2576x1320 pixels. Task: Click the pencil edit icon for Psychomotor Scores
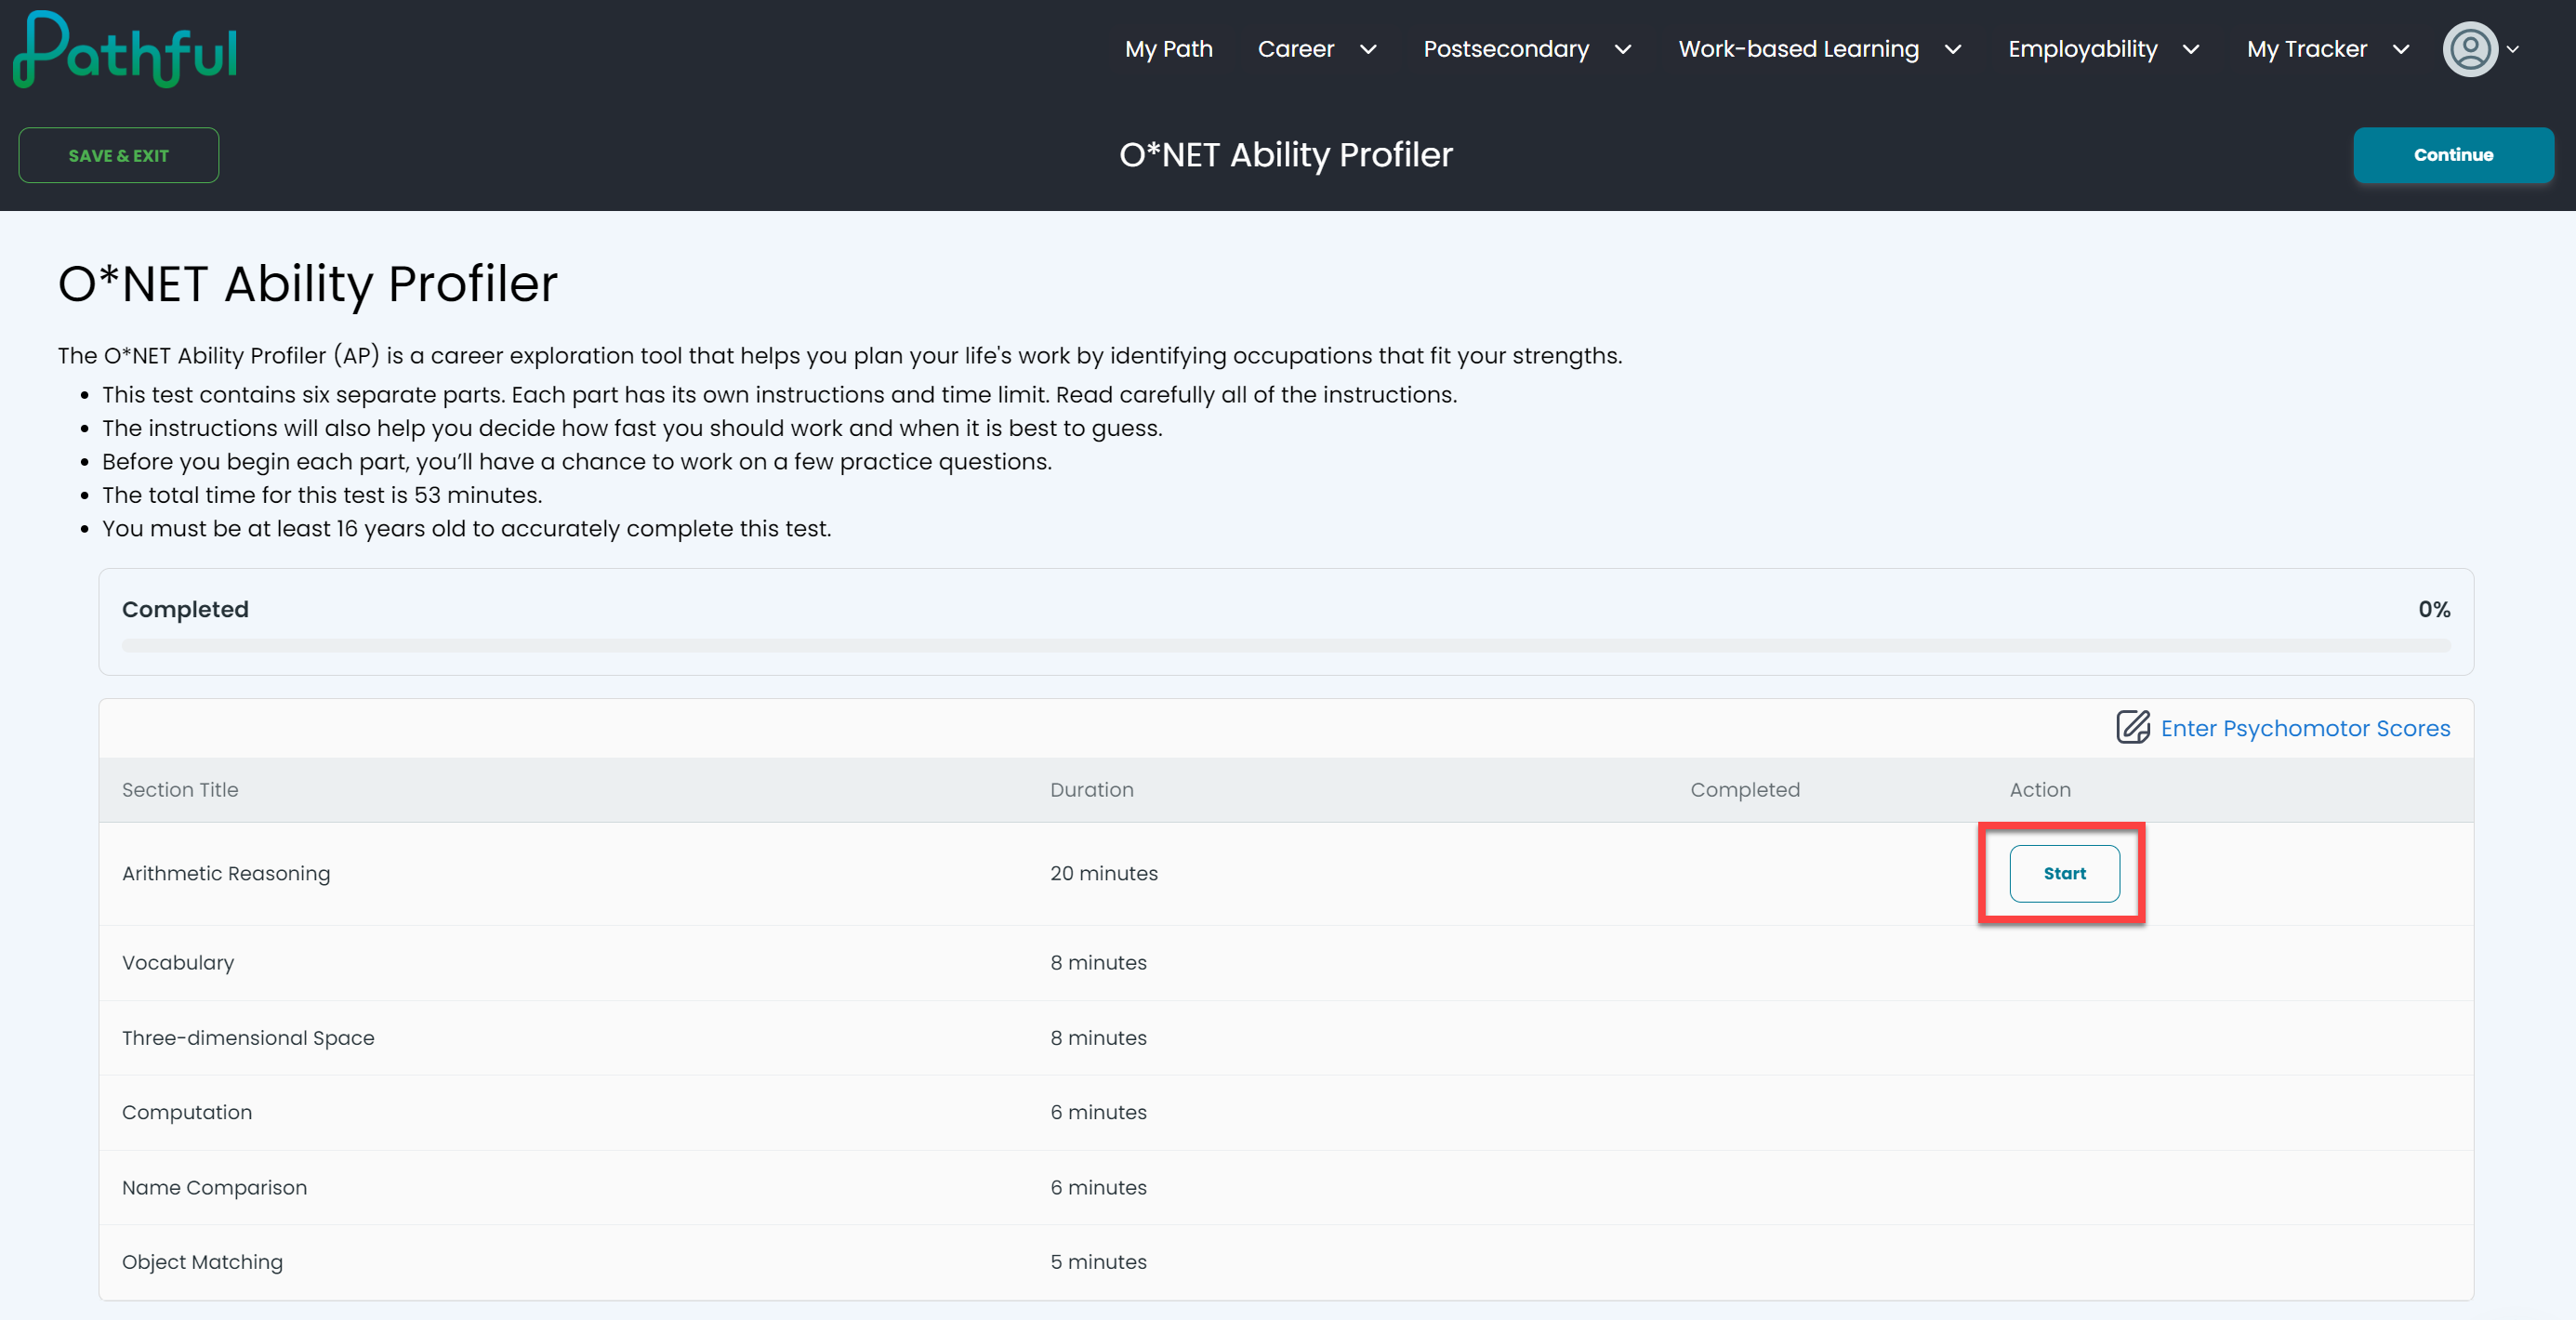click(2133, 727)
